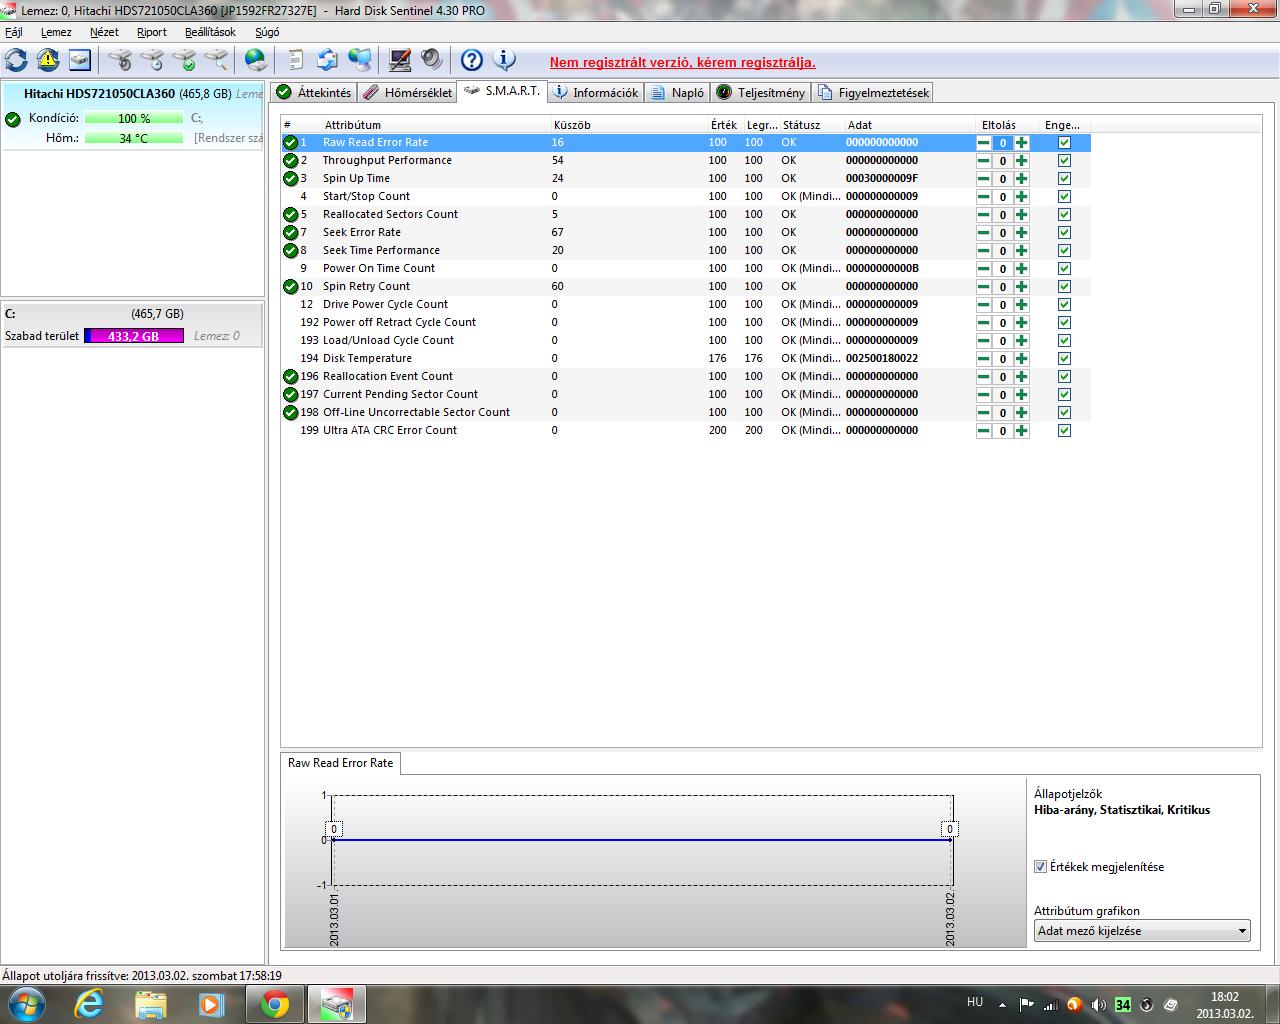This screenshot has width=1280, height=1024.
Task: Switch to the Hőmérséklet tab
Action: (407, 93)
